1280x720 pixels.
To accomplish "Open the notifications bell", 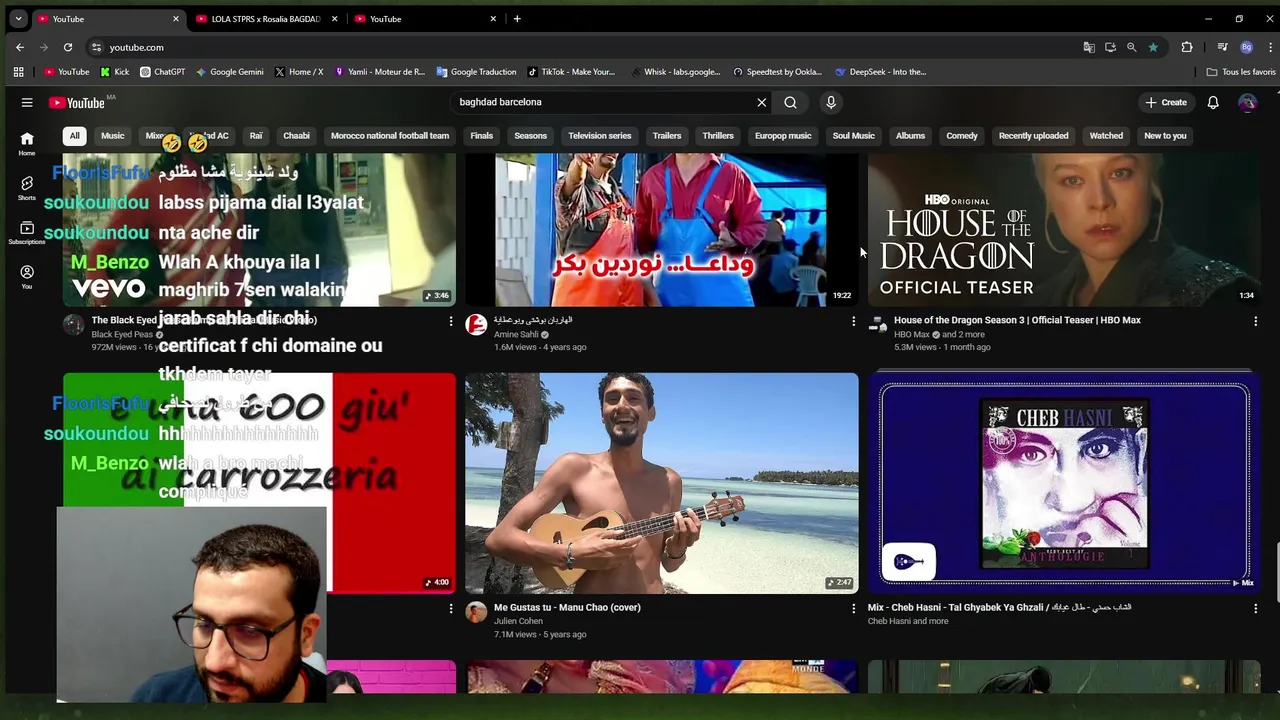I will coord(1213,102).
